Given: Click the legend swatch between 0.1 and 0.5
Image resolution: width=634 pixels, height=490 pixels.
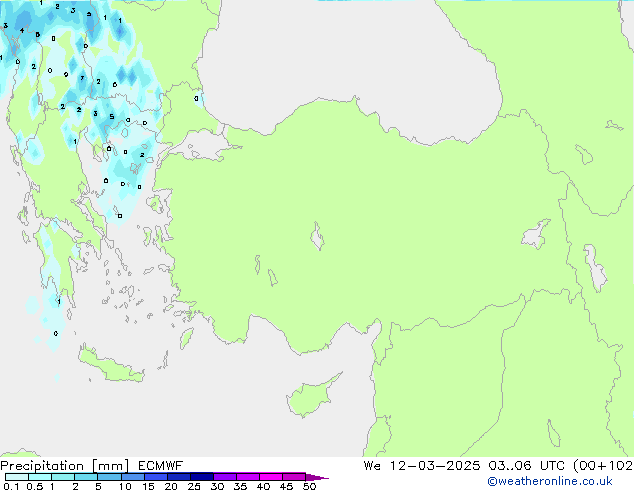Looking at the screenshot, I should point(17,477).
